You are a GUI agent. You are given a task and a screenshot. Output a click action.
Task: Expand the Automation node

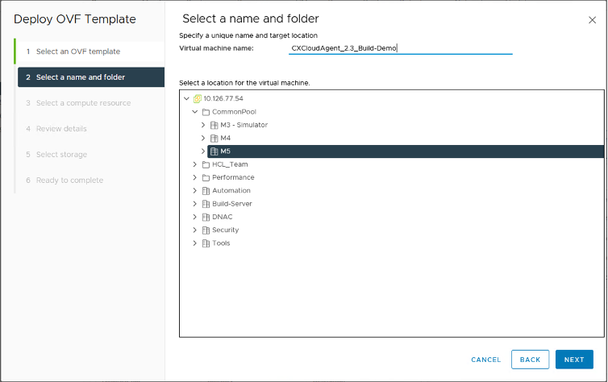pos(195,190)
